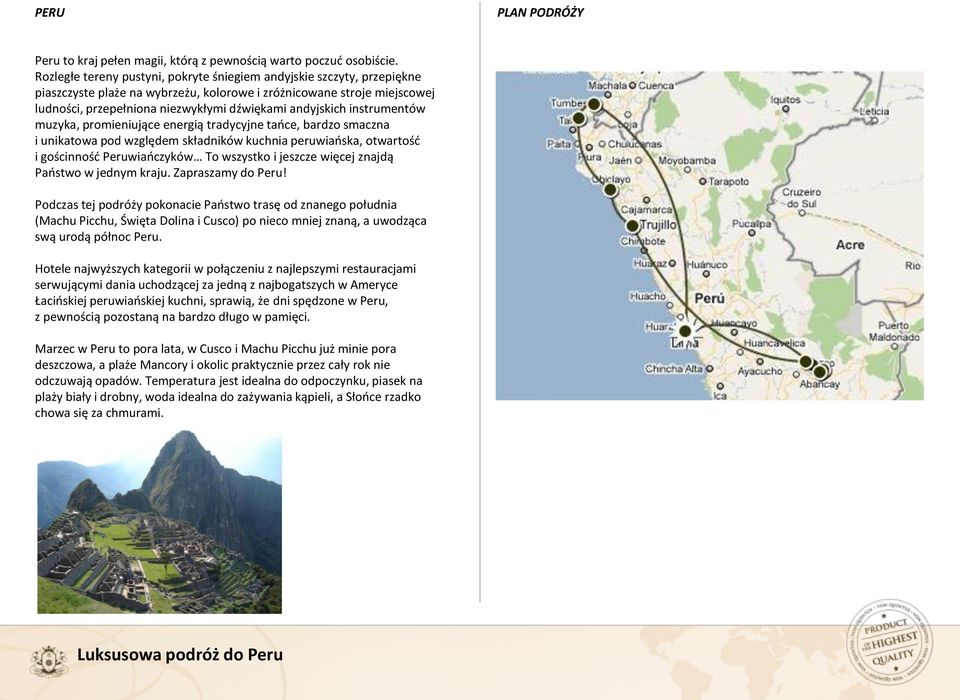Click the crest logo in the footer
The height and width of the screenshot is (700, 960).
[48, 661]
